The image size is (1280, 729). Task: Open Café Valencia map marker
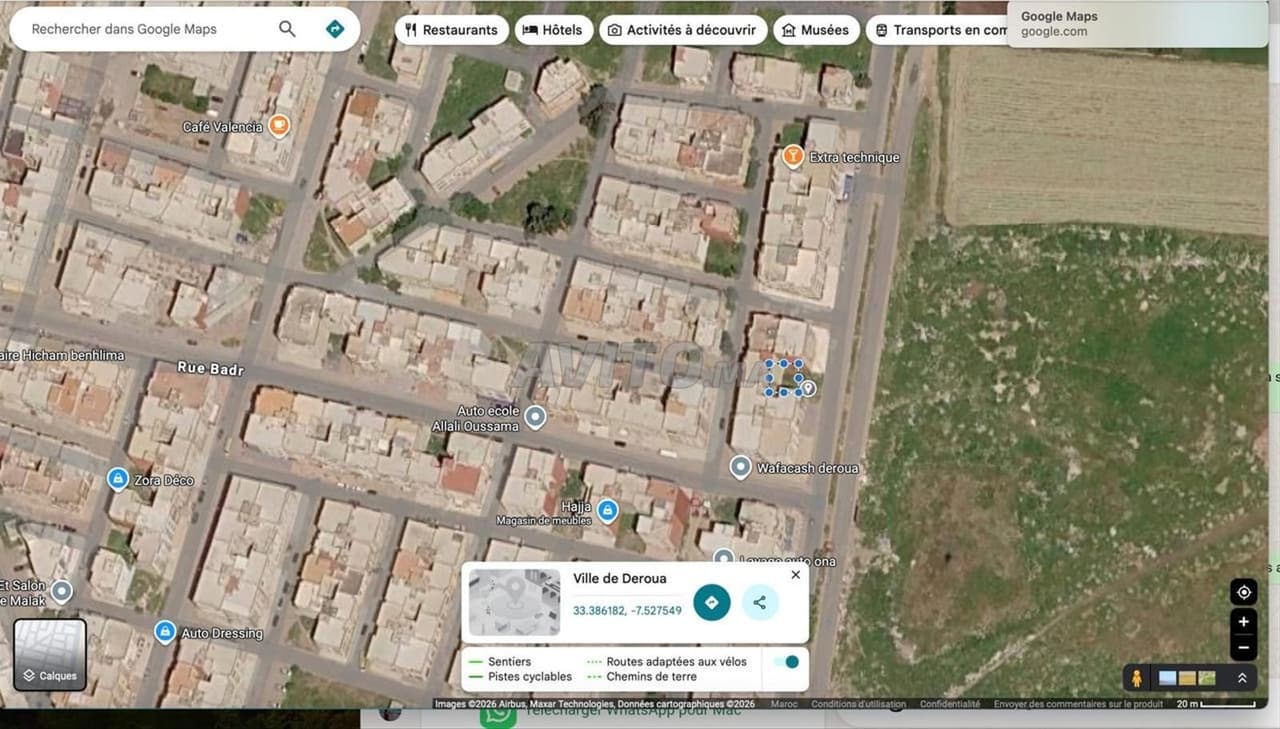279,126
